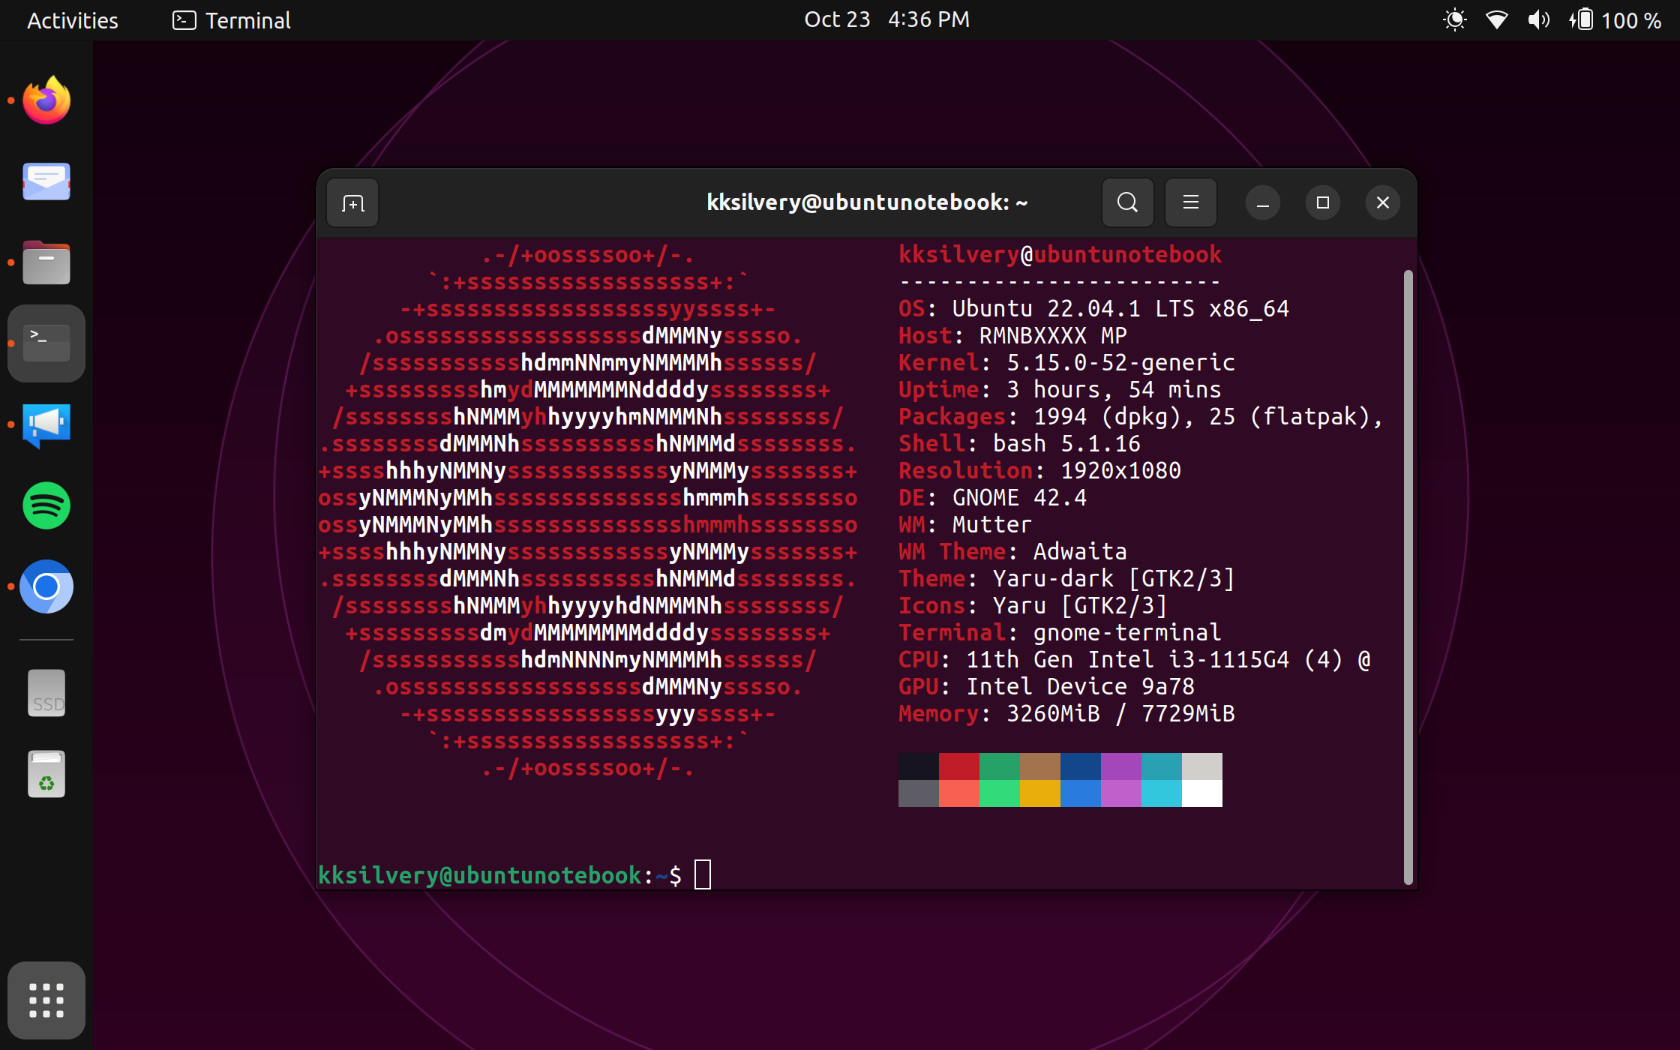
Task: Click the light gray color block
Action: (x=1202, y=766)
